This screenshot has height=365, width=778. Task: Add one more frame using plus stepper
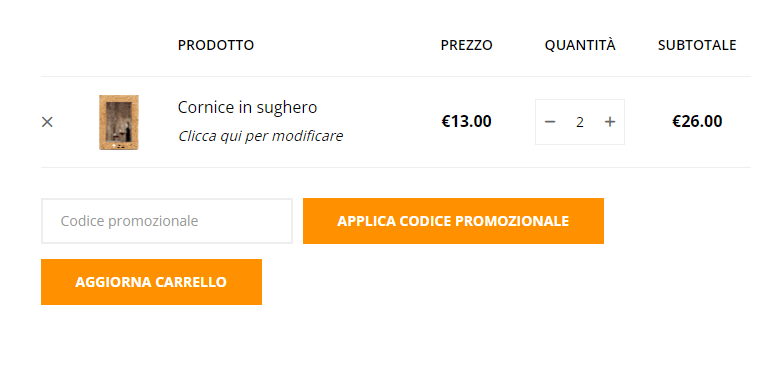610,122
